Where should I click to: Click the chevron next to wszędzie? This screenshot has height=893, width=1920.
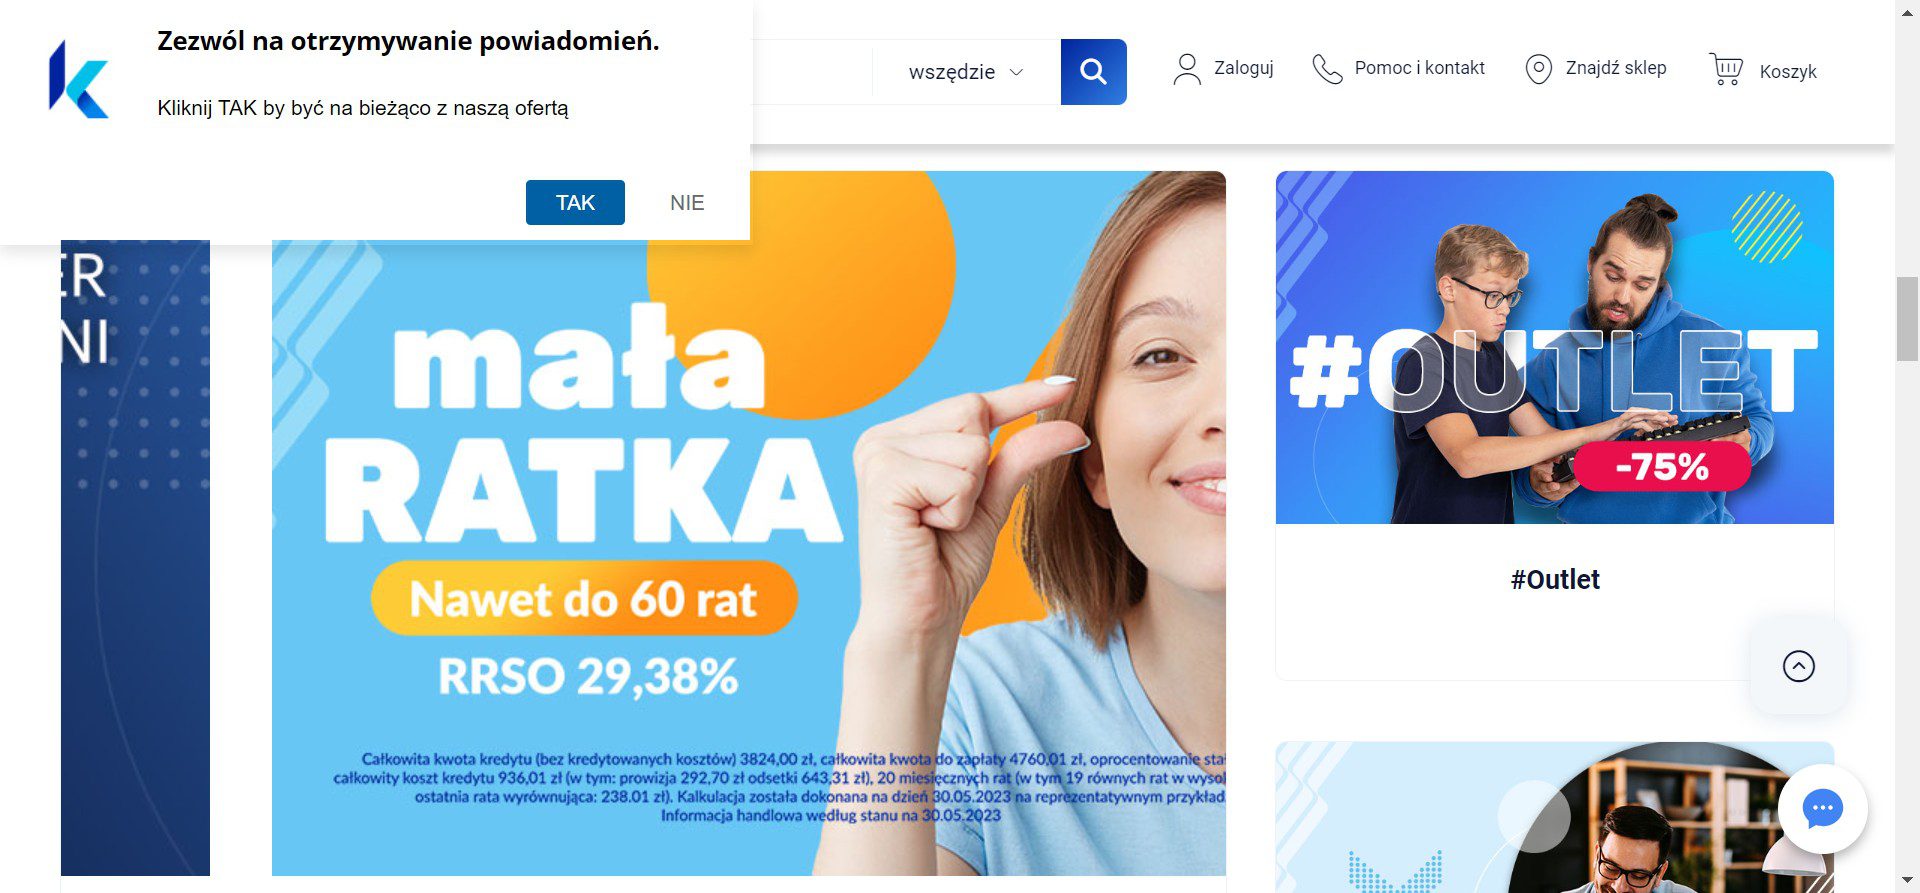(x=1017, y=72)
